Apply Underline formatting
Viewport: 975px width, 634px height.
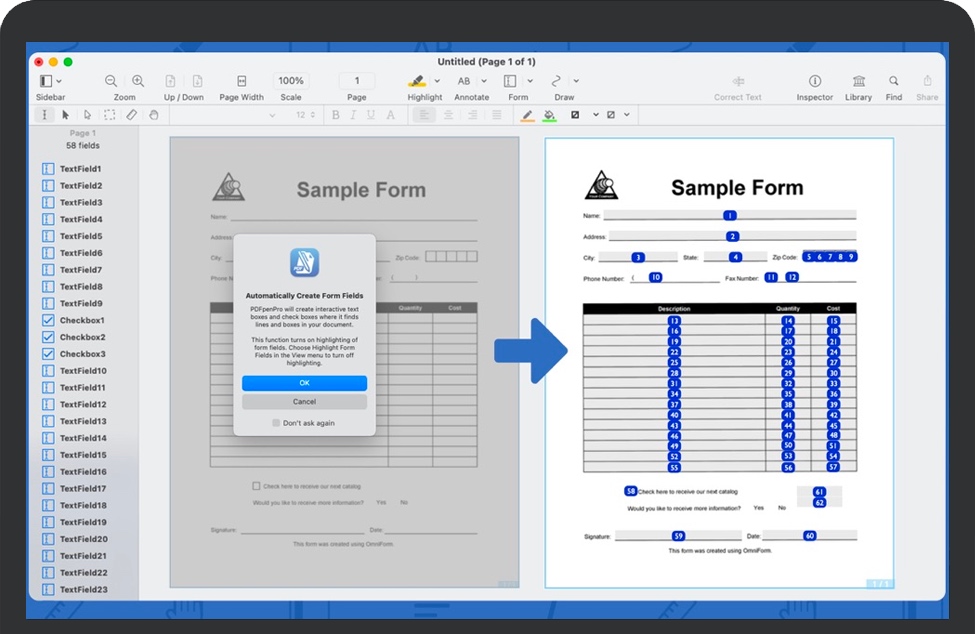tap(371, 115)
